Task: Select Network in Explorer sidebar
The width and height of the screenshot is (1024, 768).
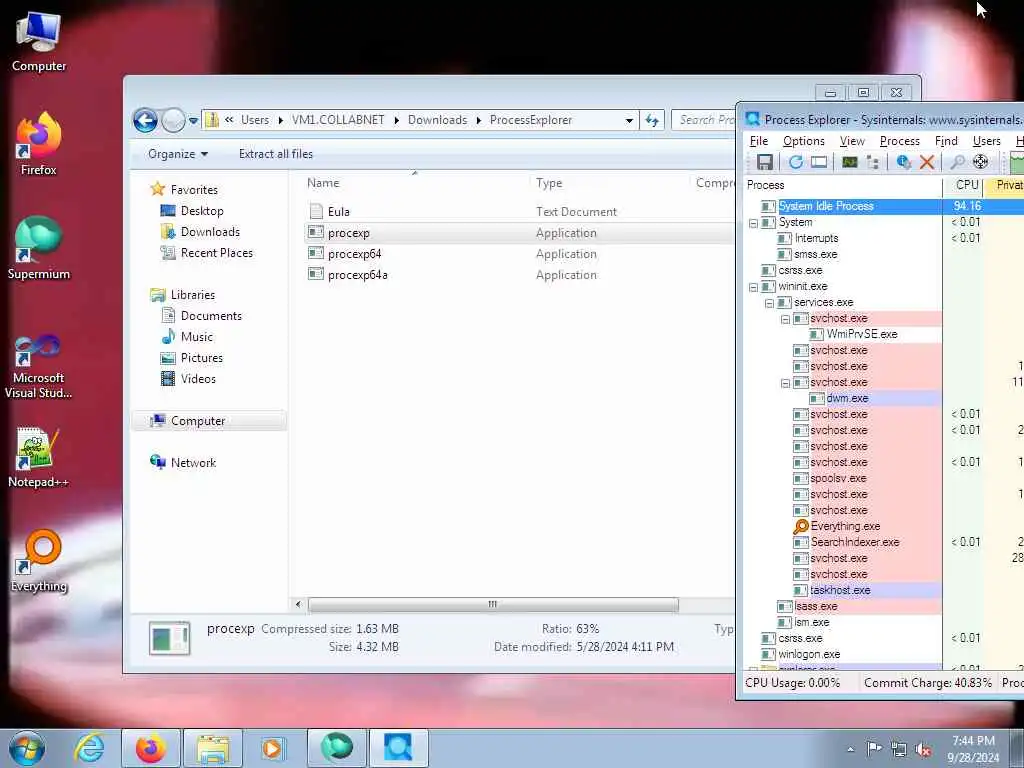Action: [193, 463]
